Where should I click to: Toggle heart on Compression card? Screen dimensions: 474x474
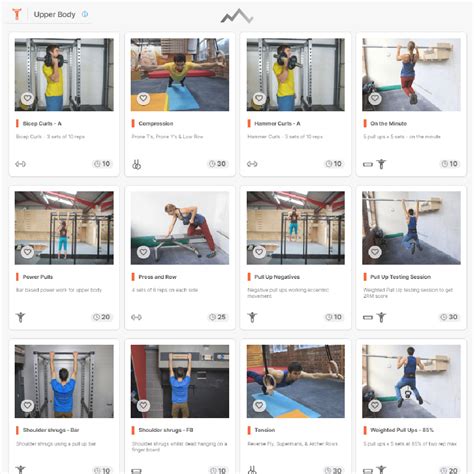(143, 98)
